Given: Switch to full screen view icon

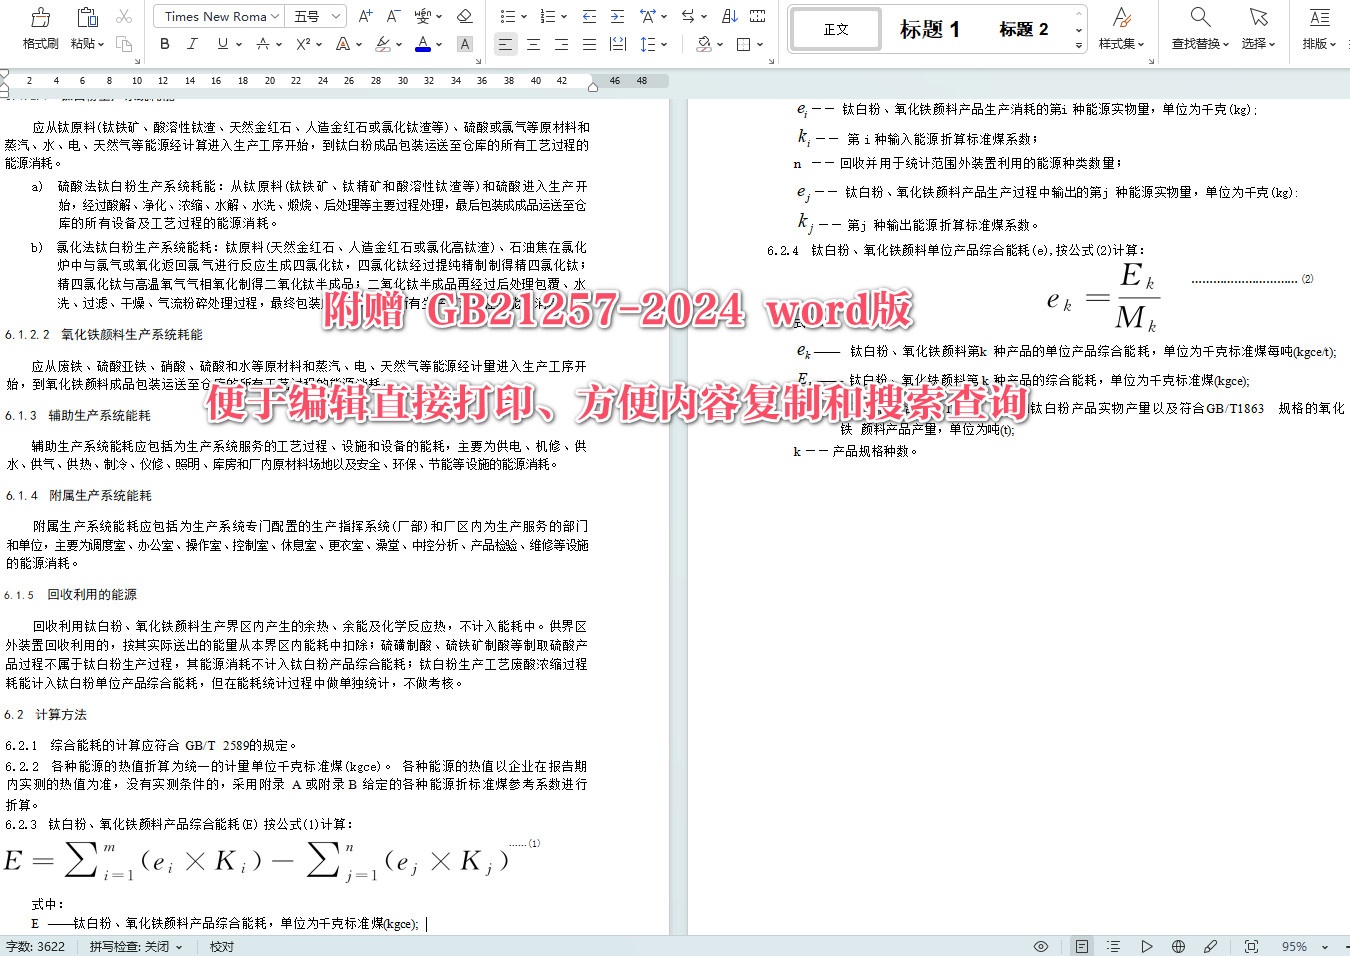Looking at the screenshot, I should pos(1251,946).
